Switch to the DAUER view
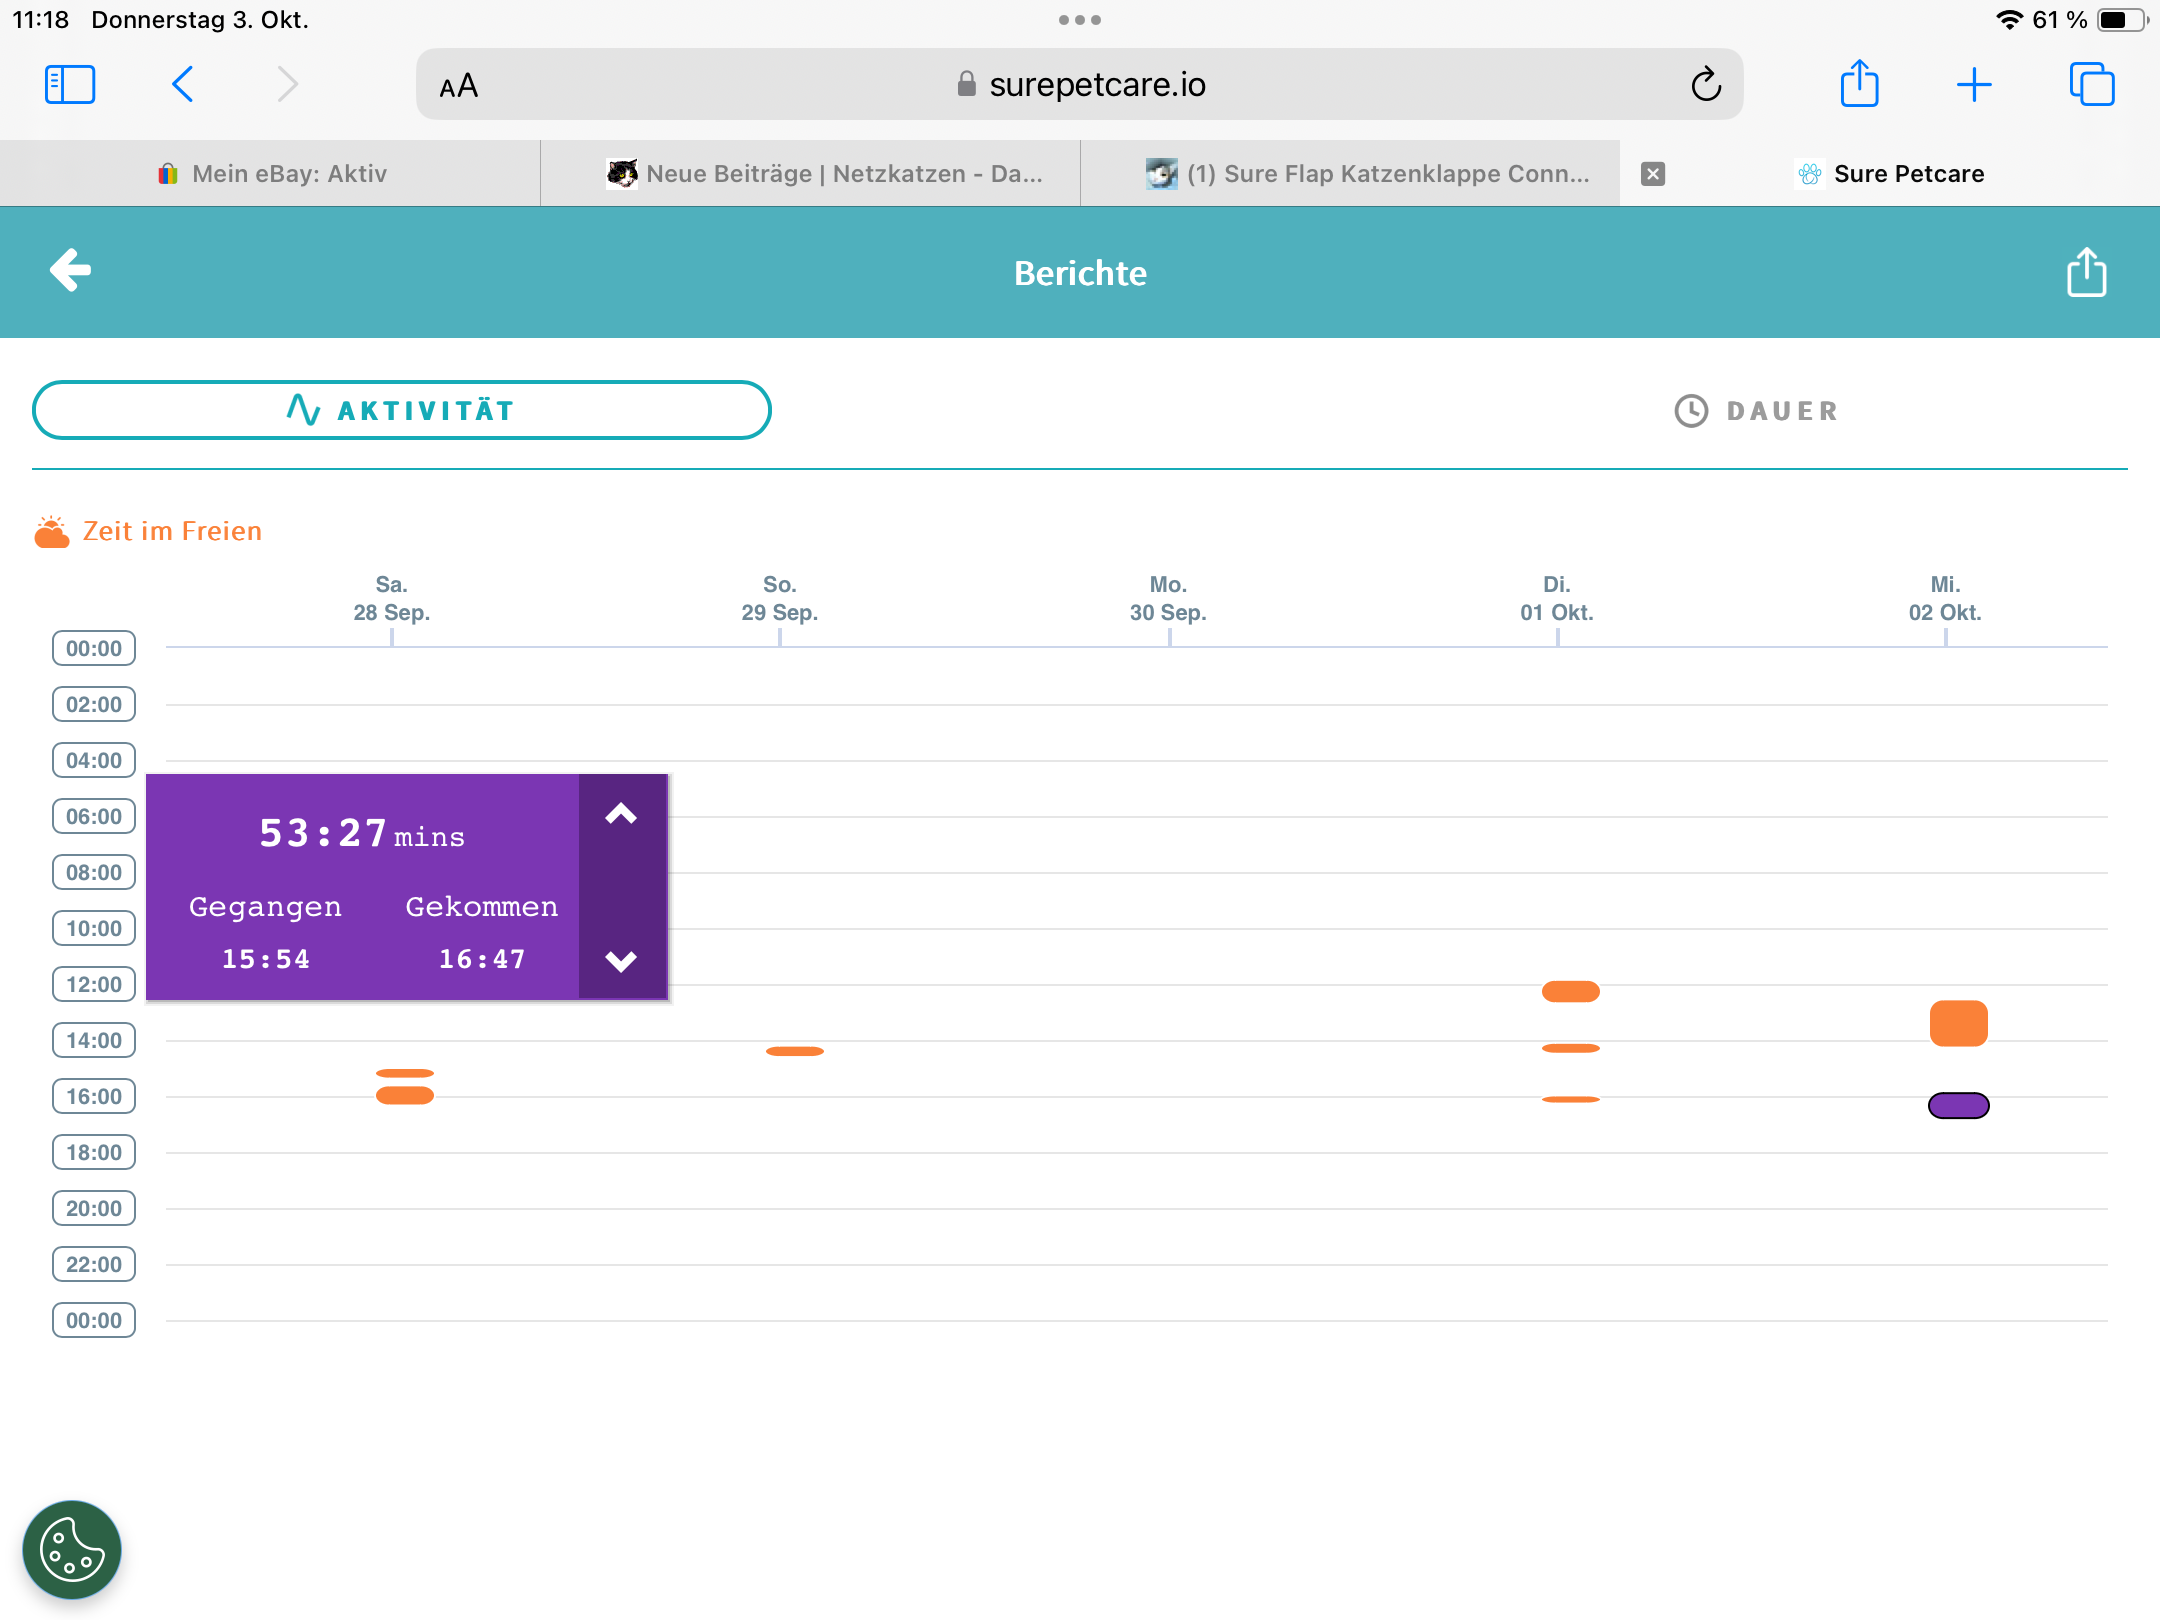2160x1620 pixels. pyautogui.click(x=1757, y=411)
